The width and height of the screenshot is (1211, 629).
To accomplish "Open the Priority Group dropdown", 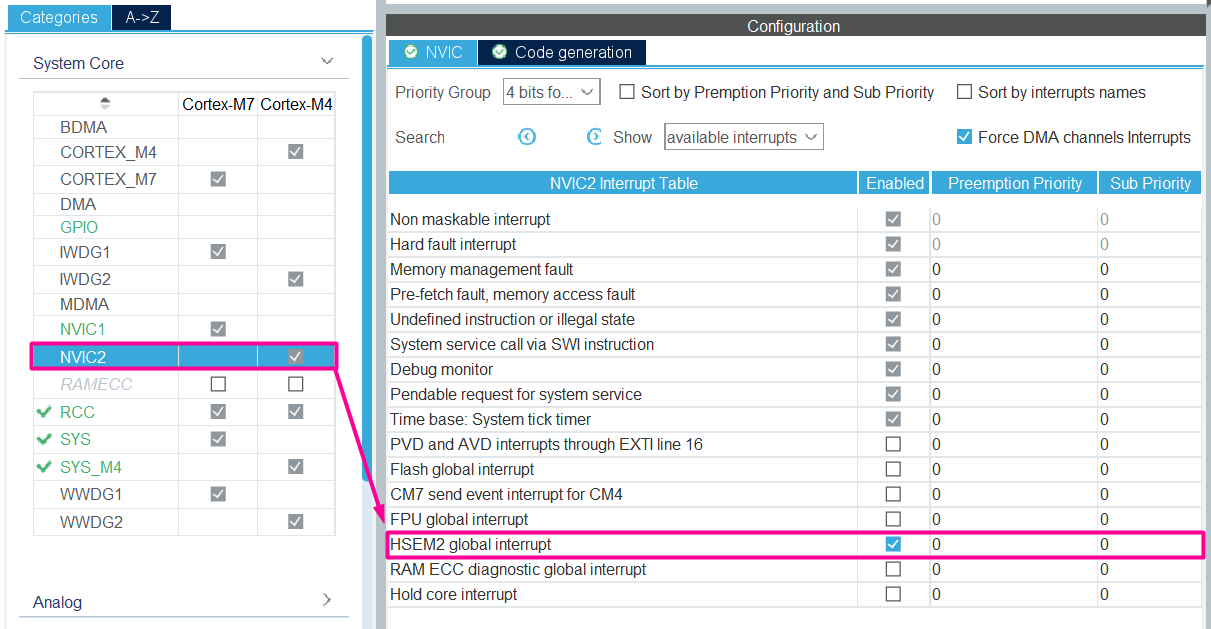I will click(x=551, y=91).
